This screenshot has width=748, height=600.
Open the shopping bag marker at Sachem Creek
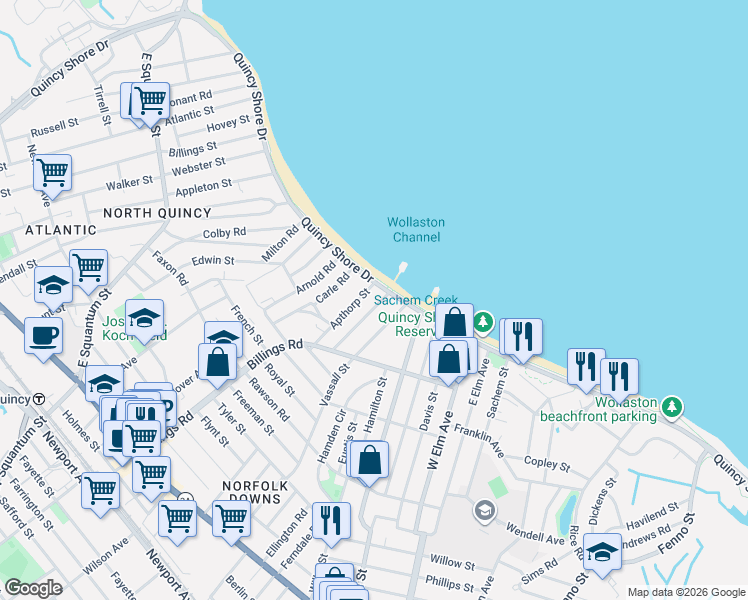pyautogui.click(x=455, y=322)
